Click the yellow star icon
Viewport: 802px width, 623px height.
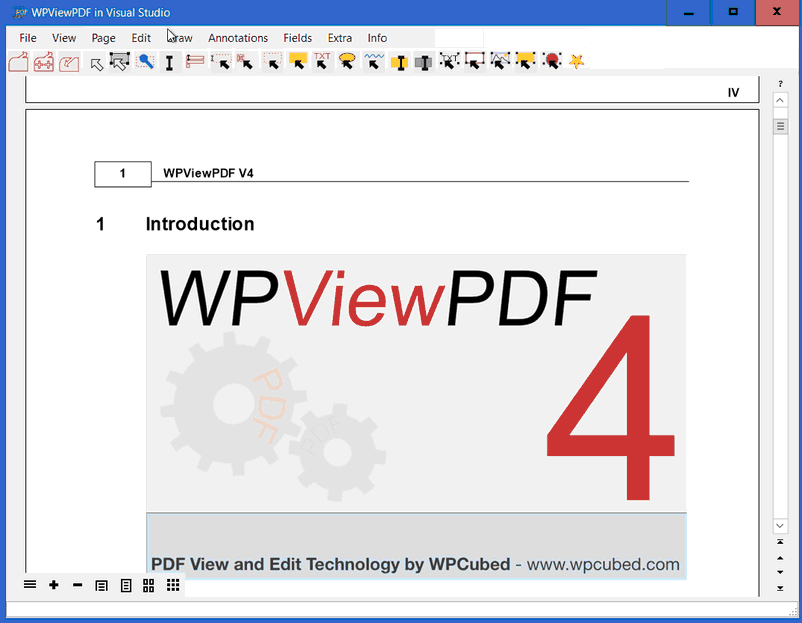coord(576,62)
